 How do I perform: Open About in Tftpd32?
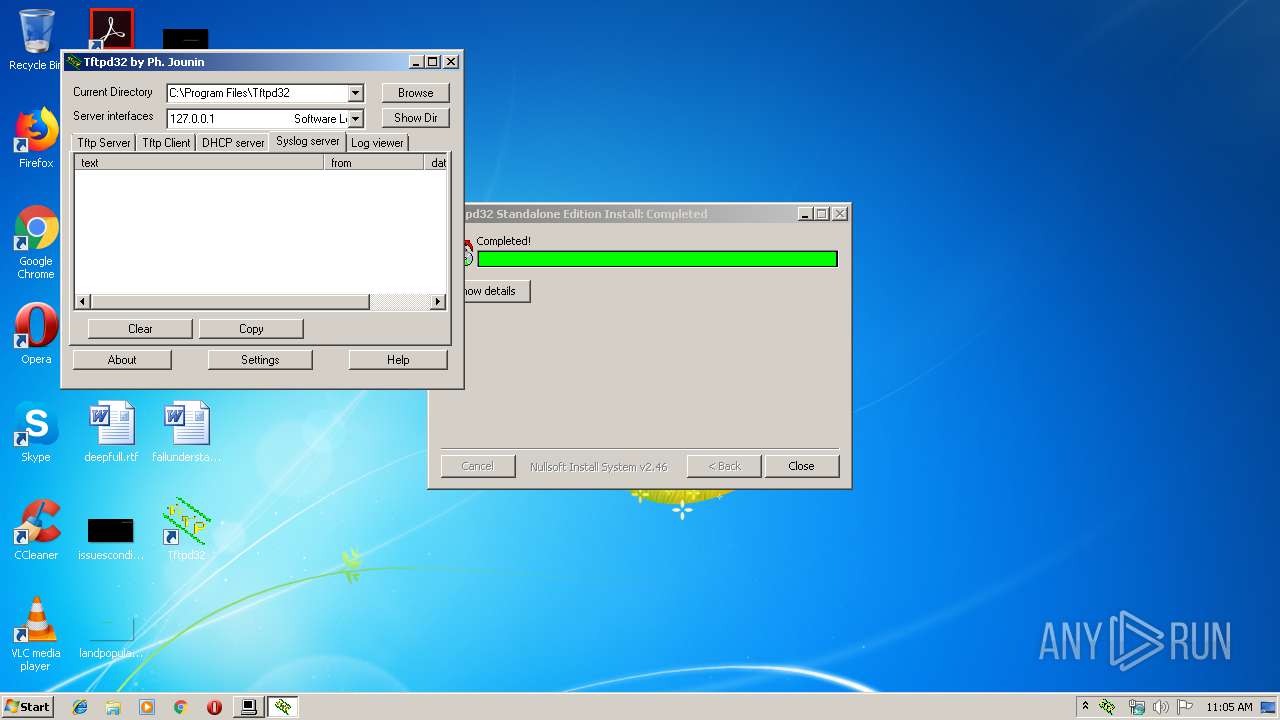pyautogui.click(x=122, y=360)
